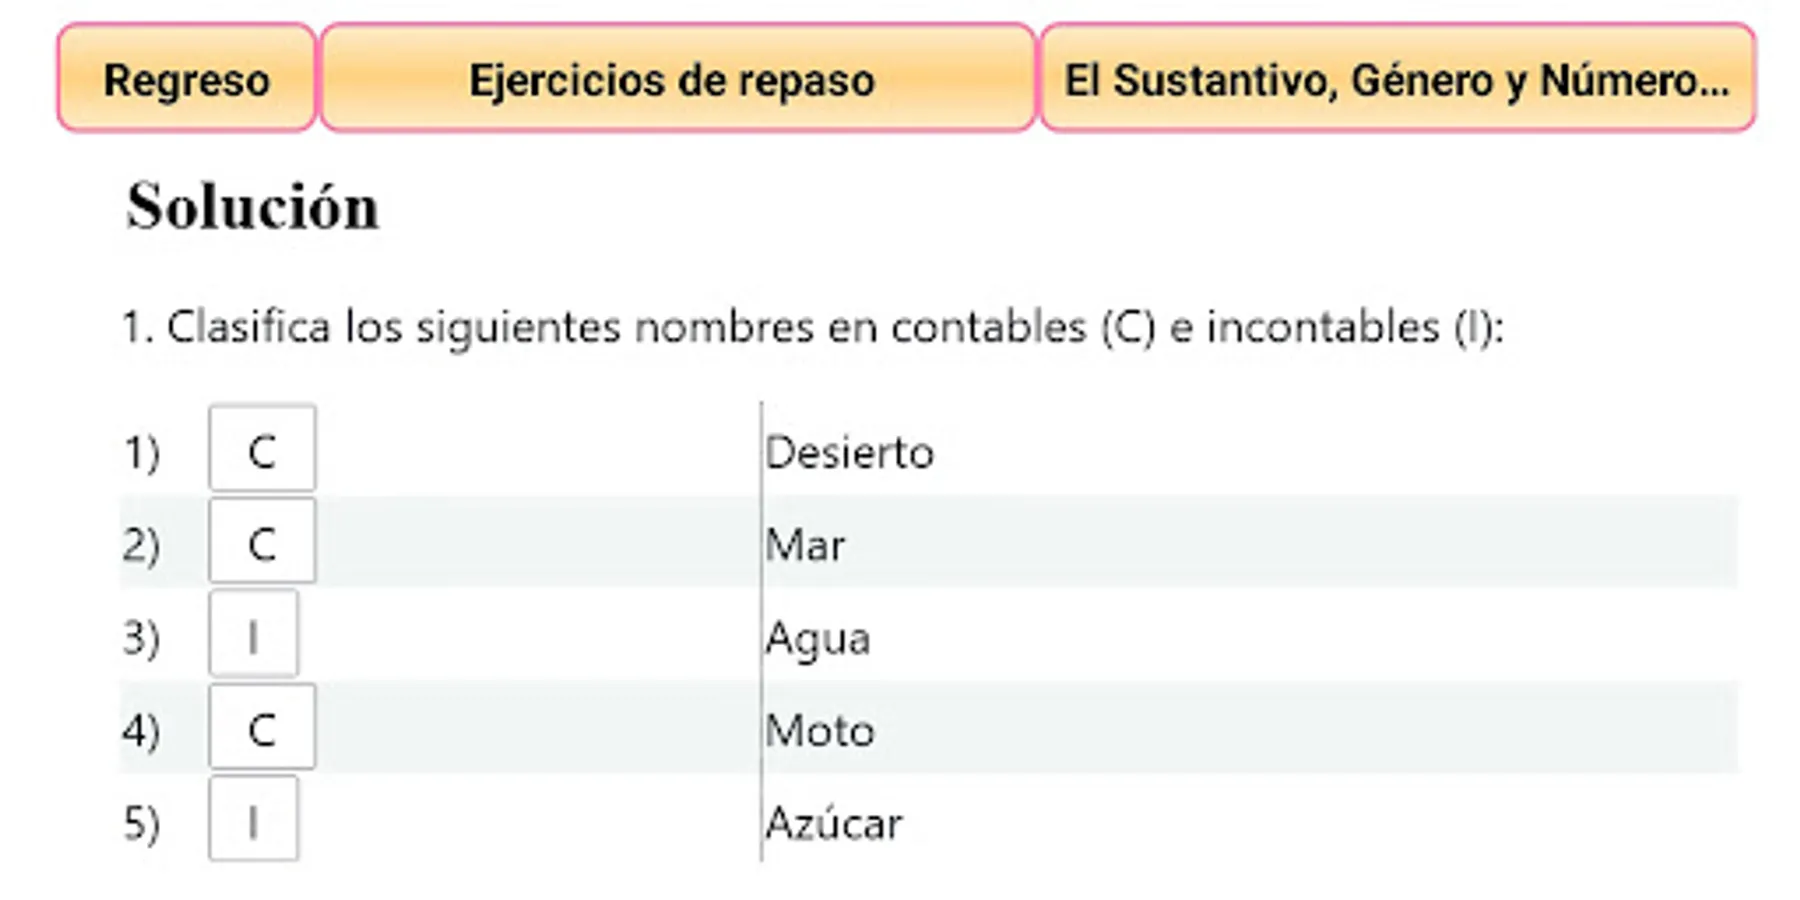Click the word Desierto
This screenshot has width=1800, height=900.
(849, 453)
